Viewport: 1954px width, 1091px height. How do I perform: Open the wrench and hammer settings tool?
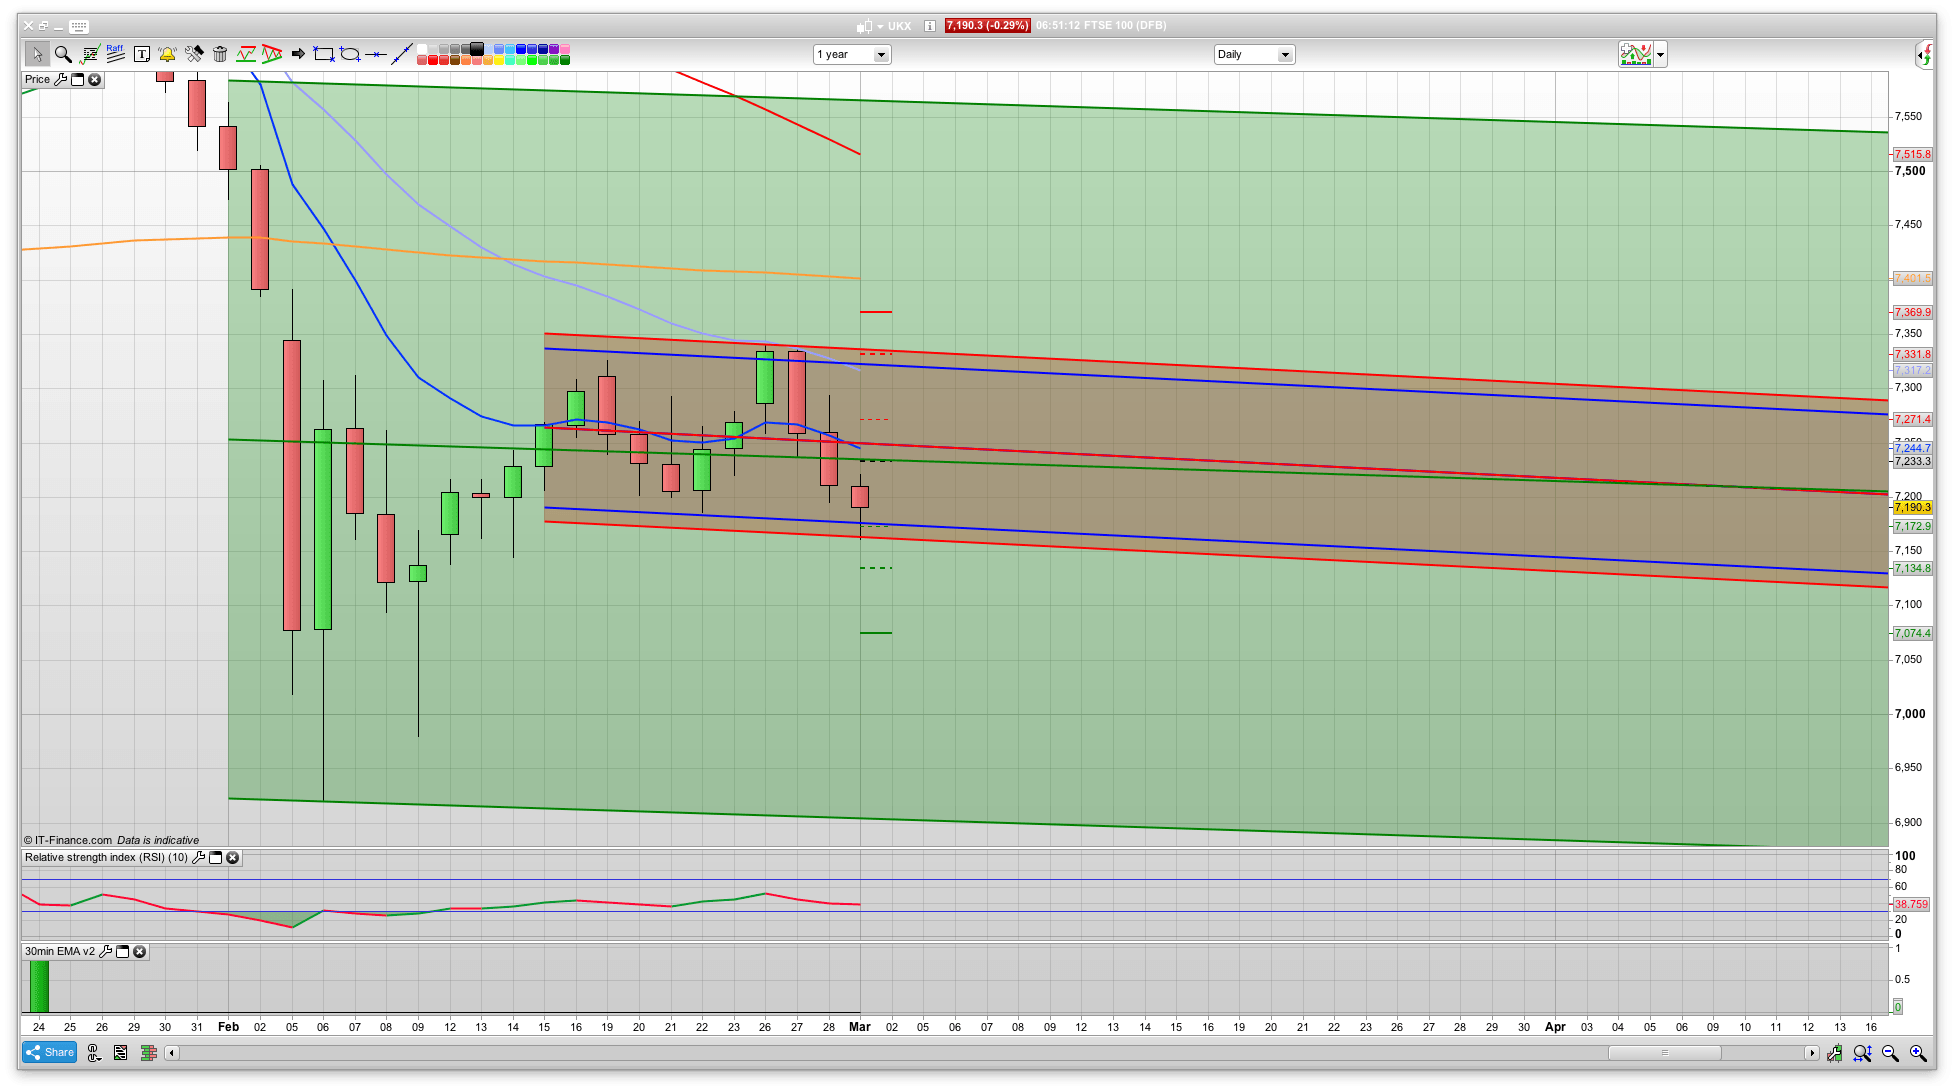(x=194, y=54)
